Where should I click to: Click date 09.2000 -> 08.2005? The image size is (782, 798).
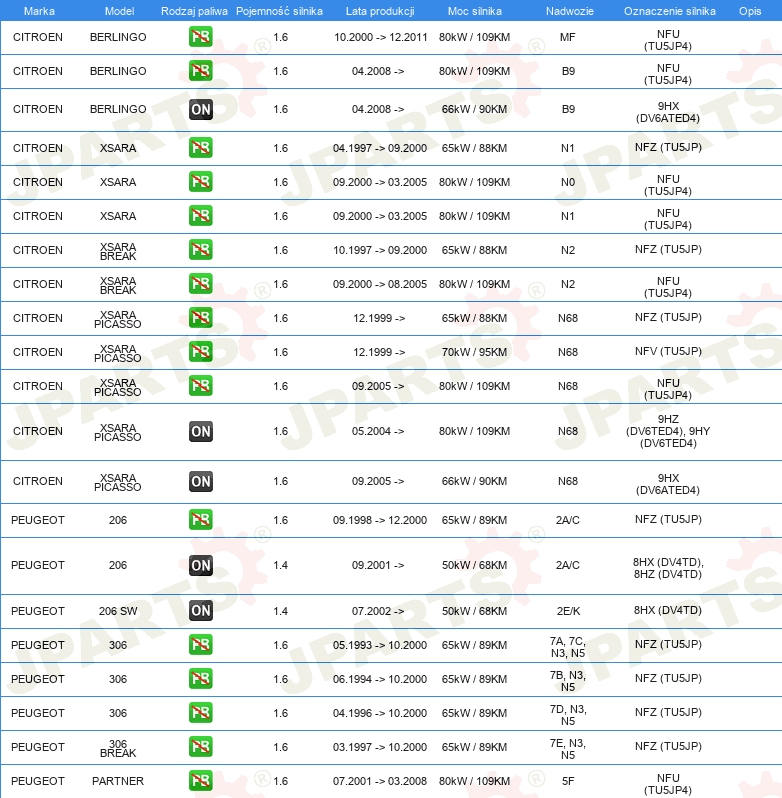click(x=380, y=284)
